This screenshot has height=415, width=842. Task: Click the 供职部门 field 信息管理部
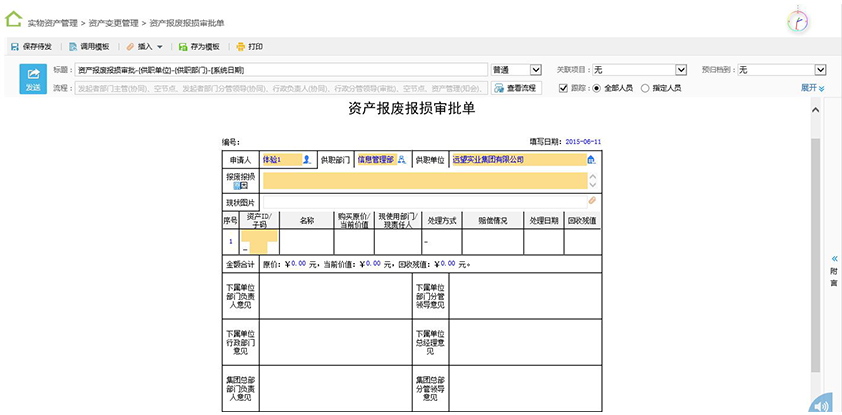376,159
